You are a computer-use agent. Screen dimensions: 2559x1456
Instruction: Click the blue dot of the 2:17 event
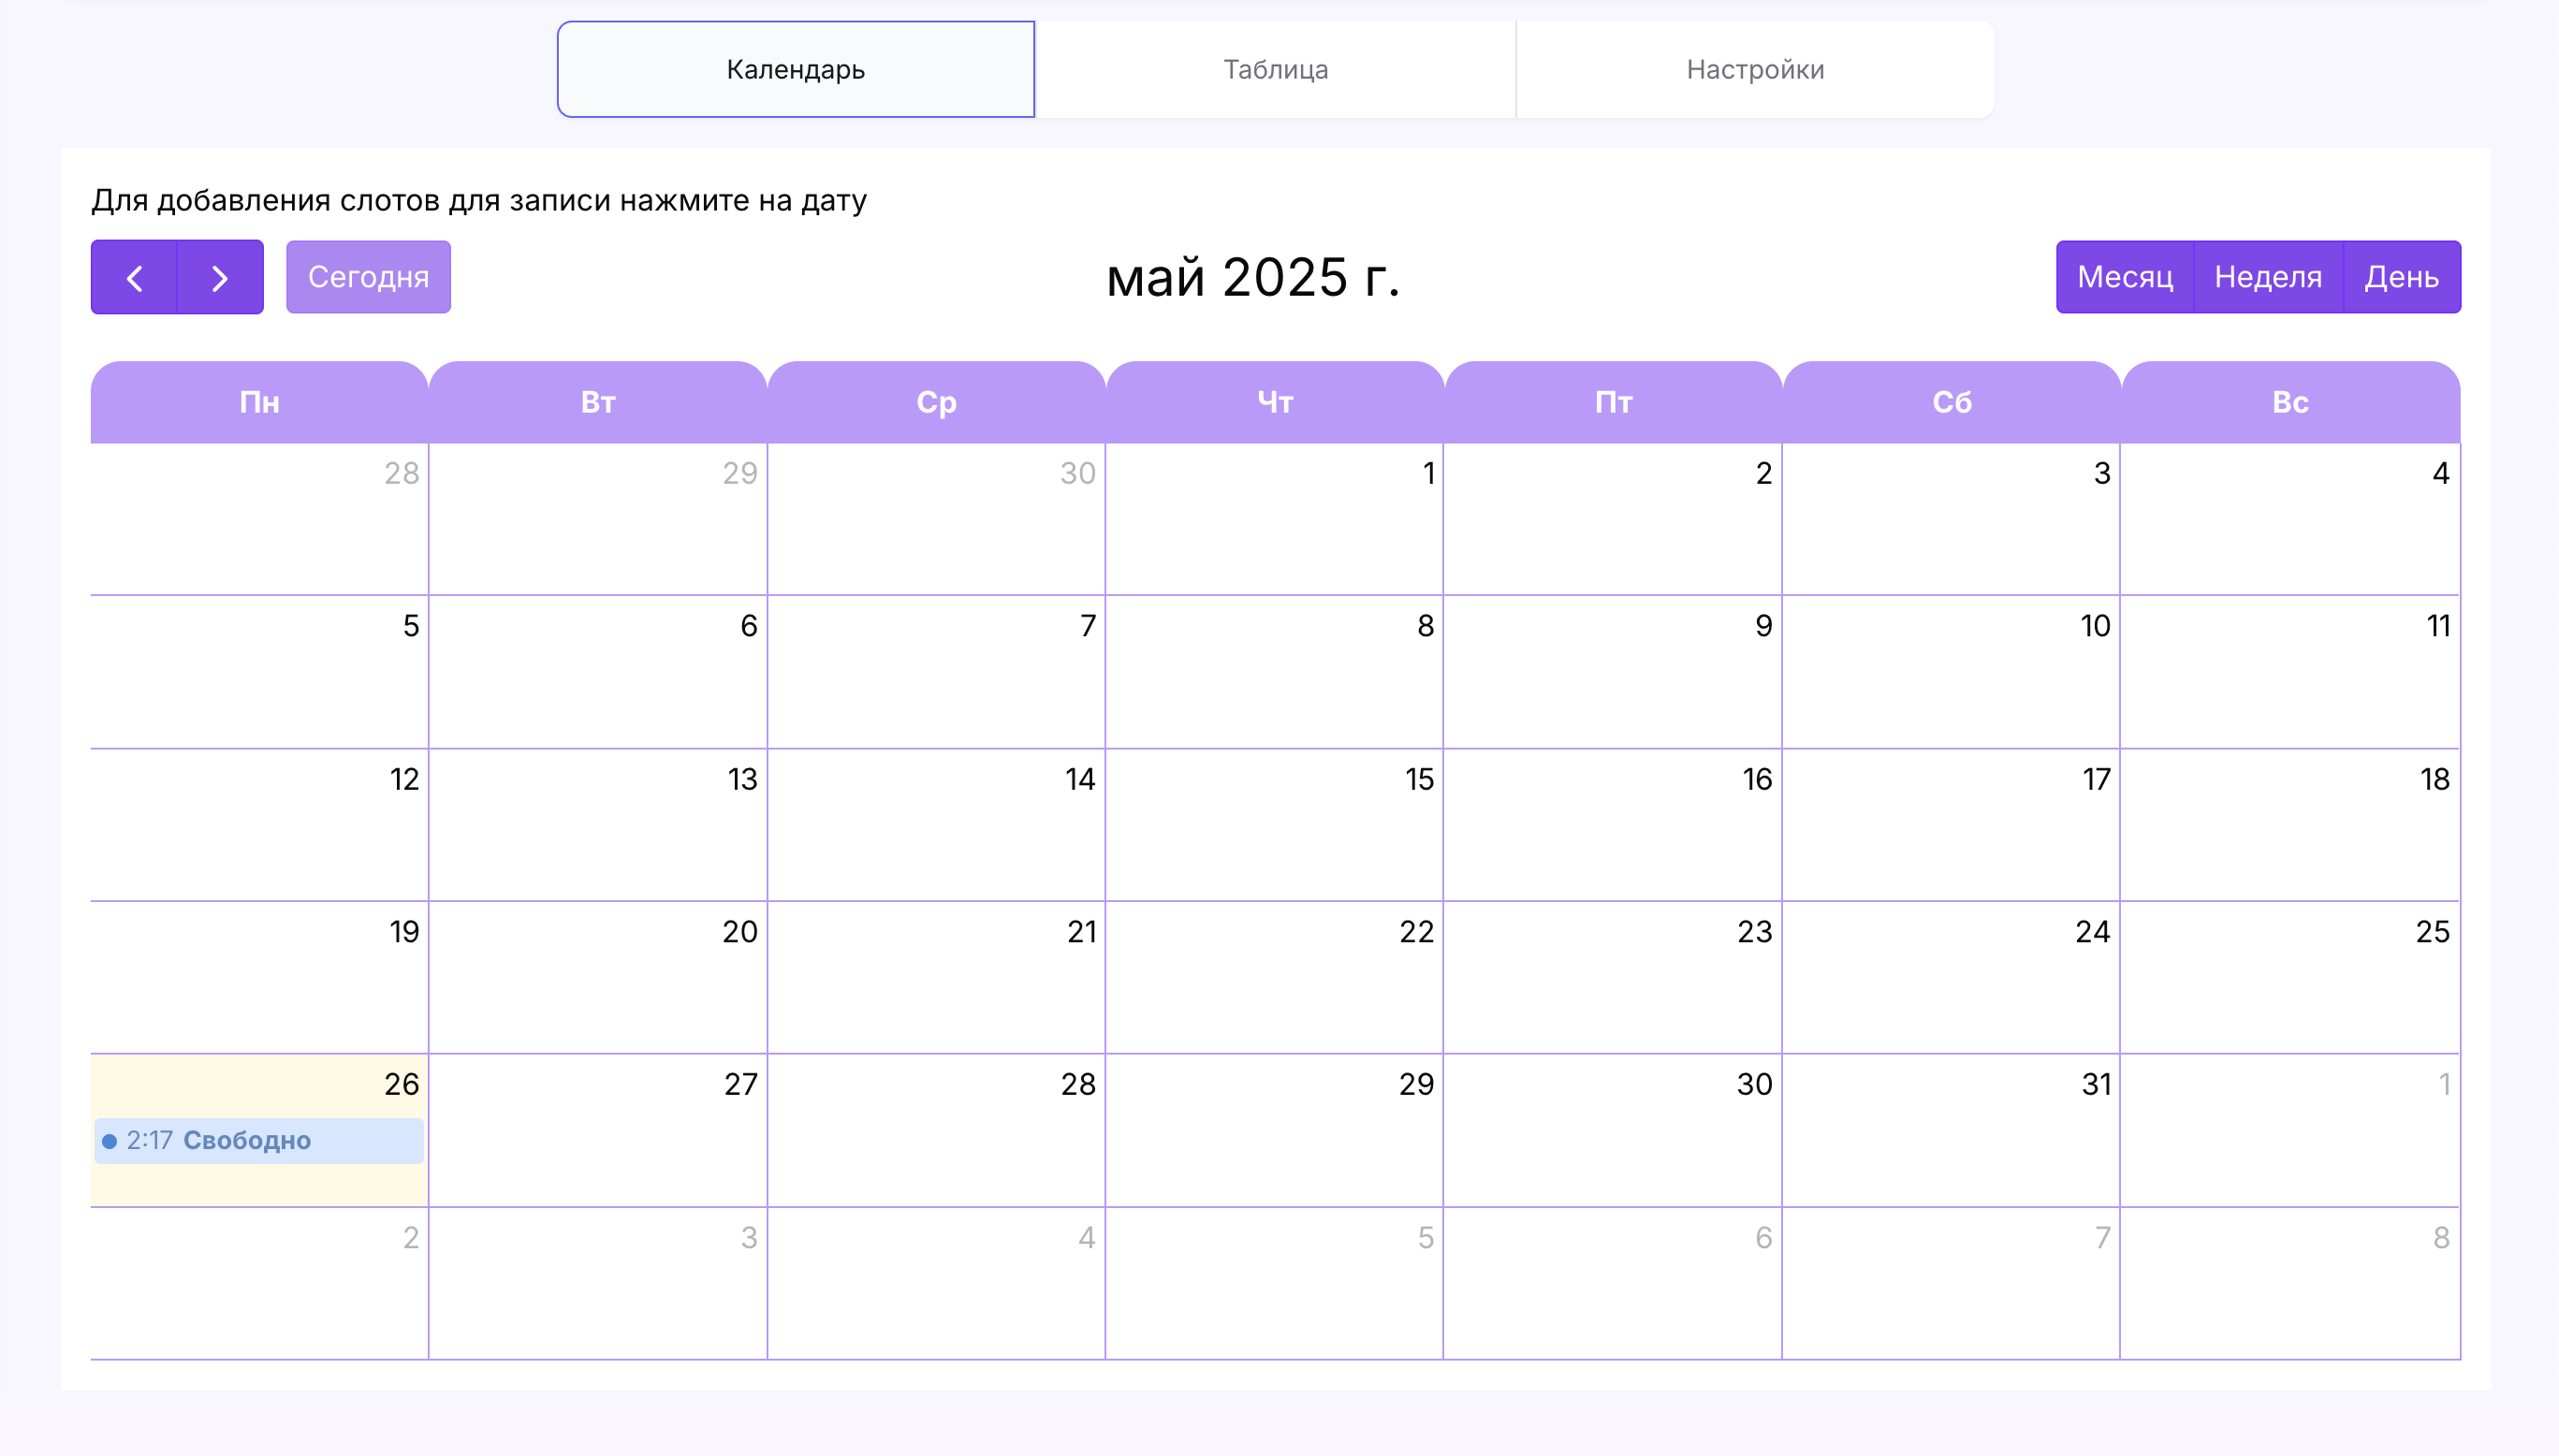click(110, 1141)
